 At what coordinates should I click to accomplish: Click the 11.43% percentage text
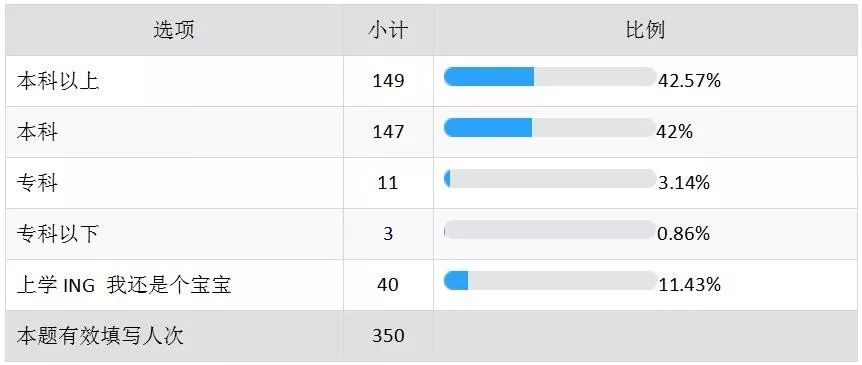689,285
